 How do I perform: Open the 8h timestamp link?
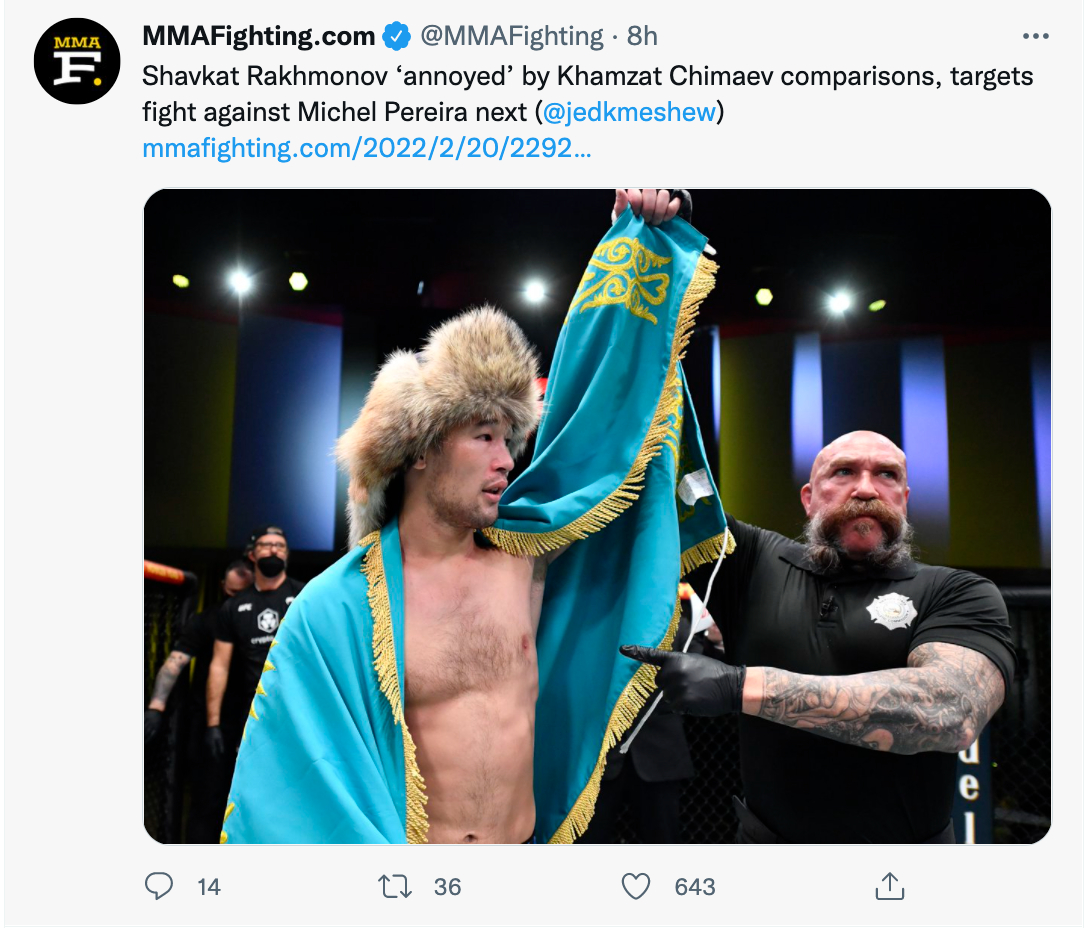pyautogui.click(x=642, y=36)
